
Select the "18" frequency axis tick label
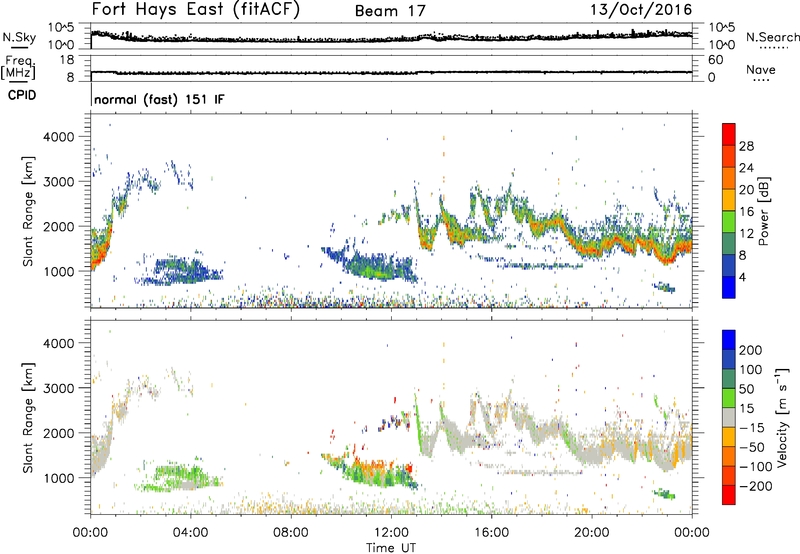[x=67, y=60]
